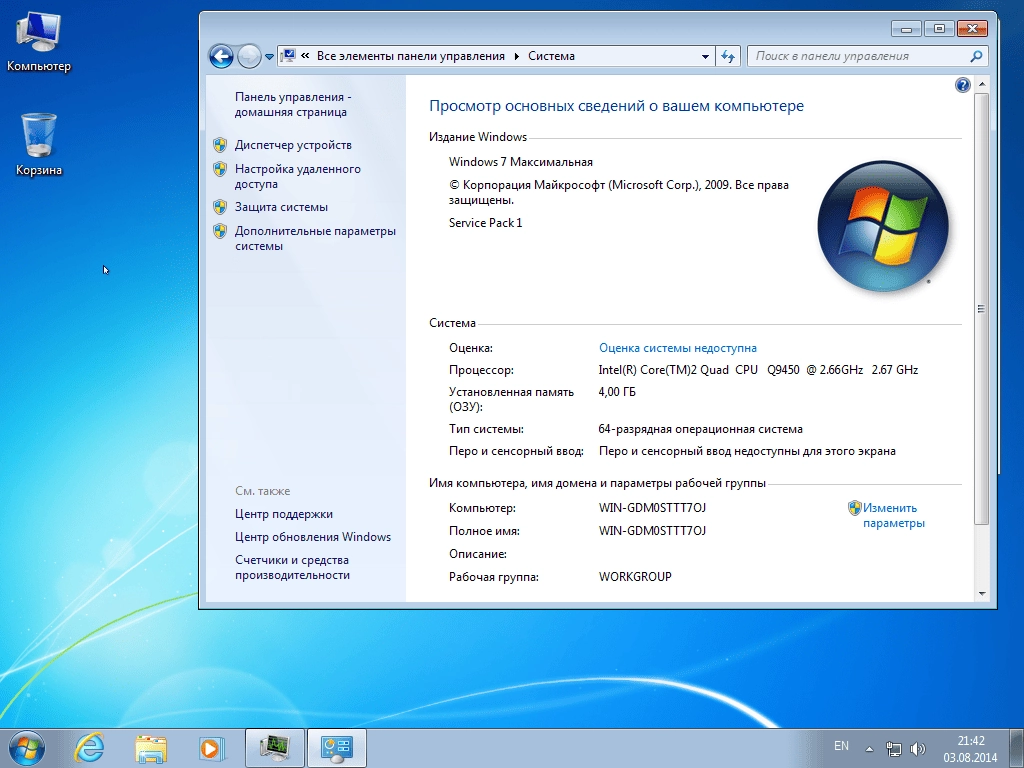Image resolution: width=1024 pixels, height=768 pixels.
Task: Click the control panel icon in address bar
Action: point(288,56)
